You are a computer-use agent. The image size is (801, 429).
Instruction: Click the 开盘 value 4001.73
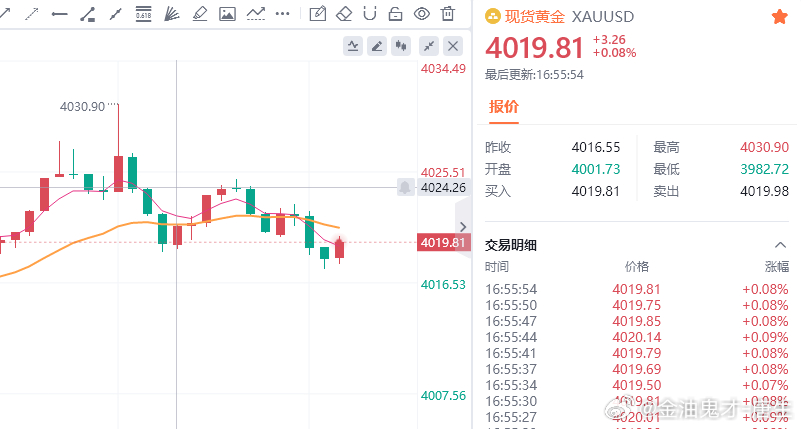[x=596, y=169]
